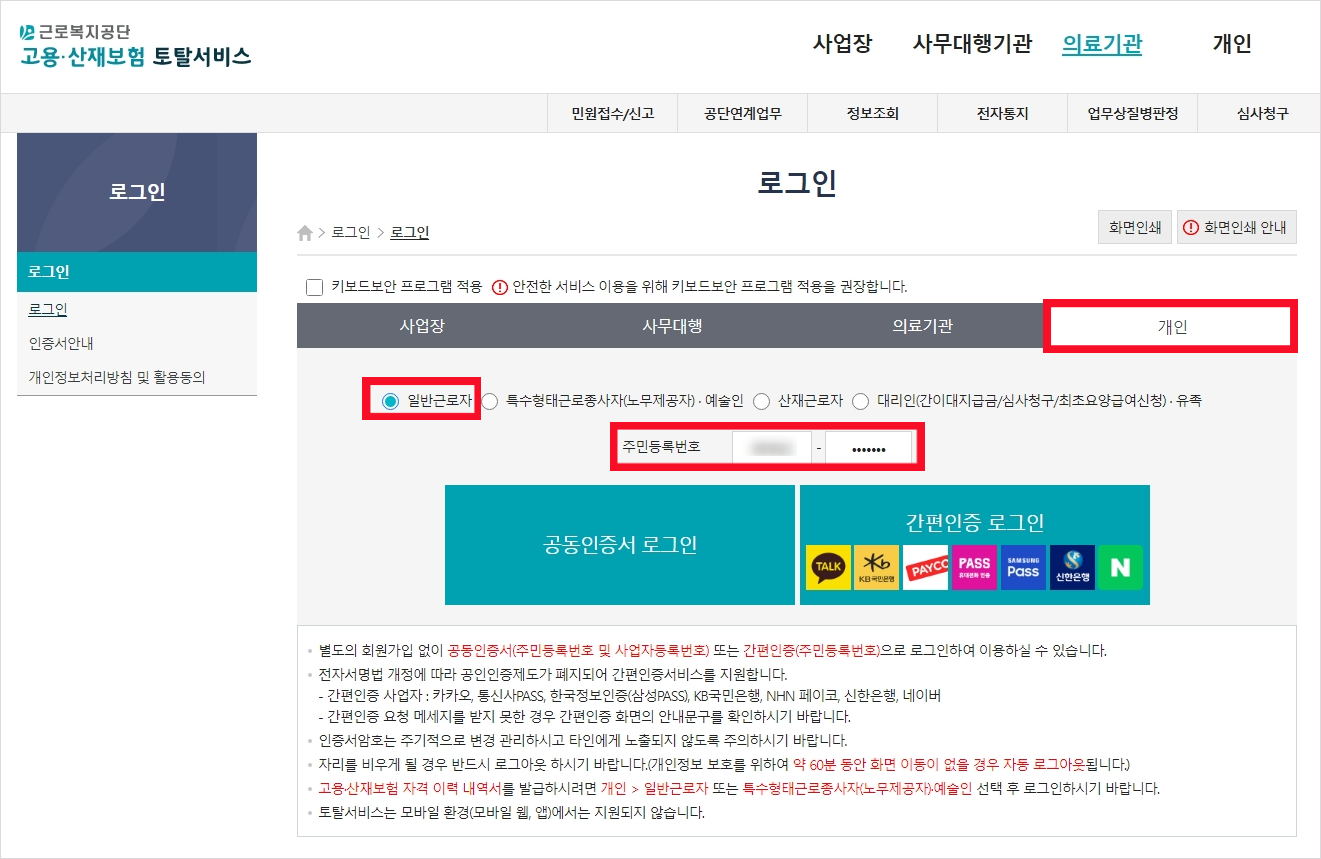Click the home icon in breadcrumb
Image resolution: width=1321 pixels, height=859 pixels.
tap(305, 233)
